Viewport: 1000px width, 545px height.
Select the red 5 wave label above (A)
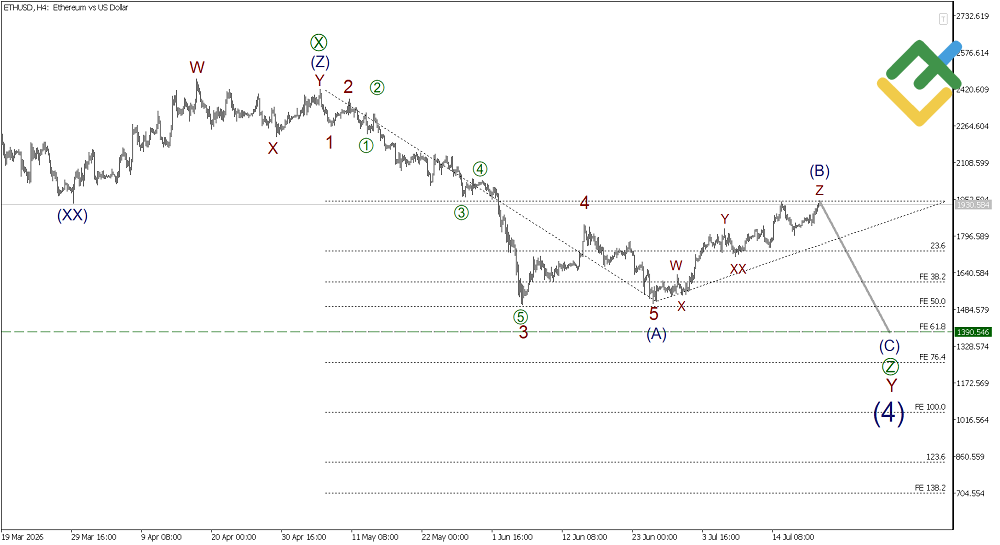click(654, 314)
